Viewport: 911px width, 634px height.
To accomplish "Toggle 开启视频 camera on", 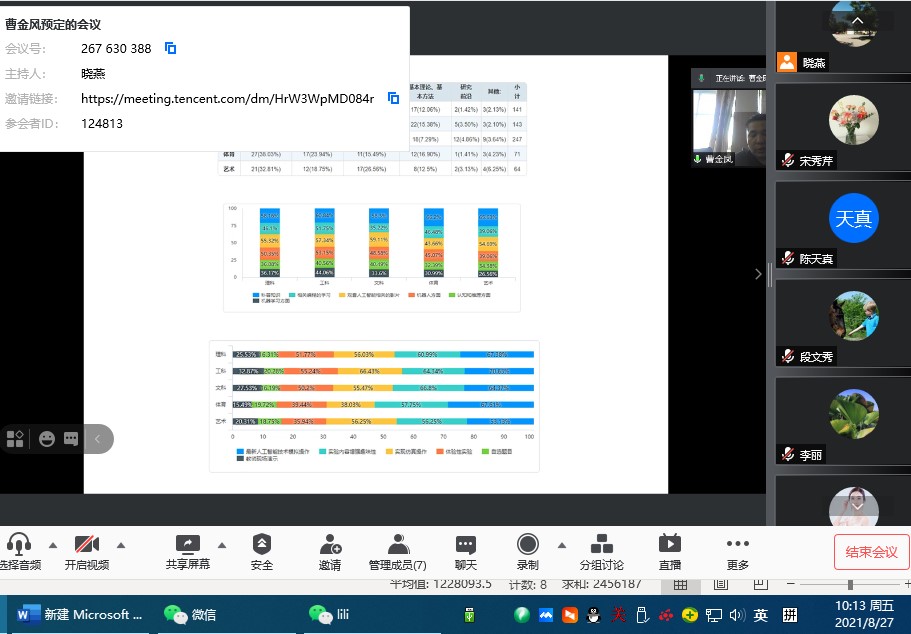I will [84, 551].
